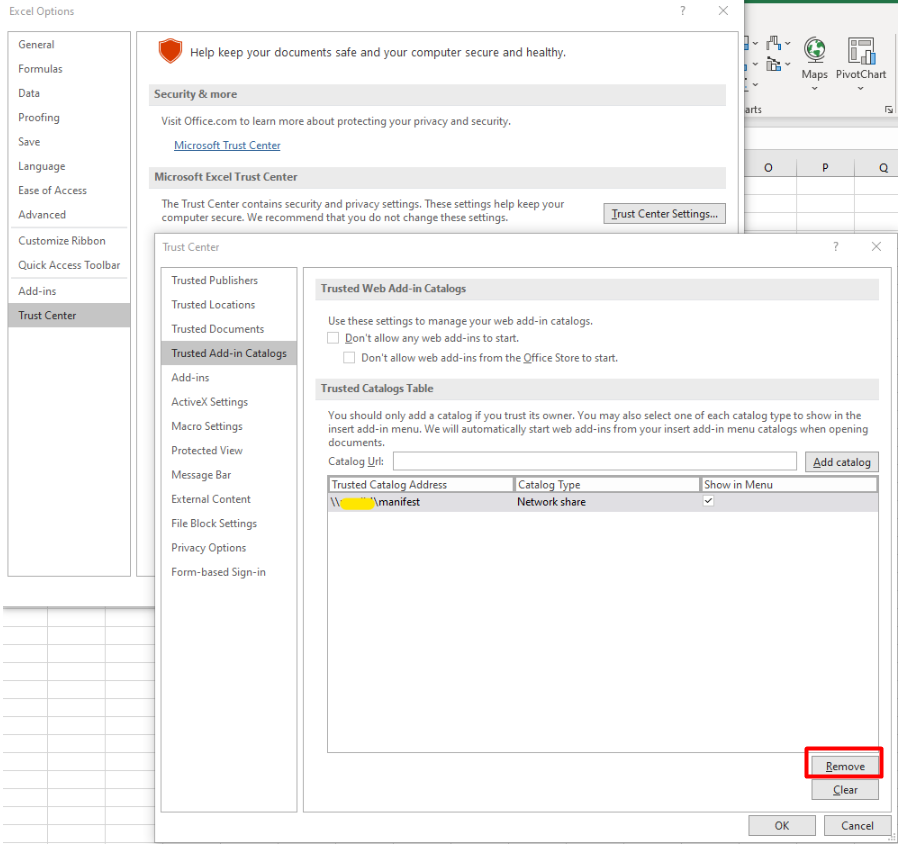Open Quick Access Toolbar options

coord(69,265)
